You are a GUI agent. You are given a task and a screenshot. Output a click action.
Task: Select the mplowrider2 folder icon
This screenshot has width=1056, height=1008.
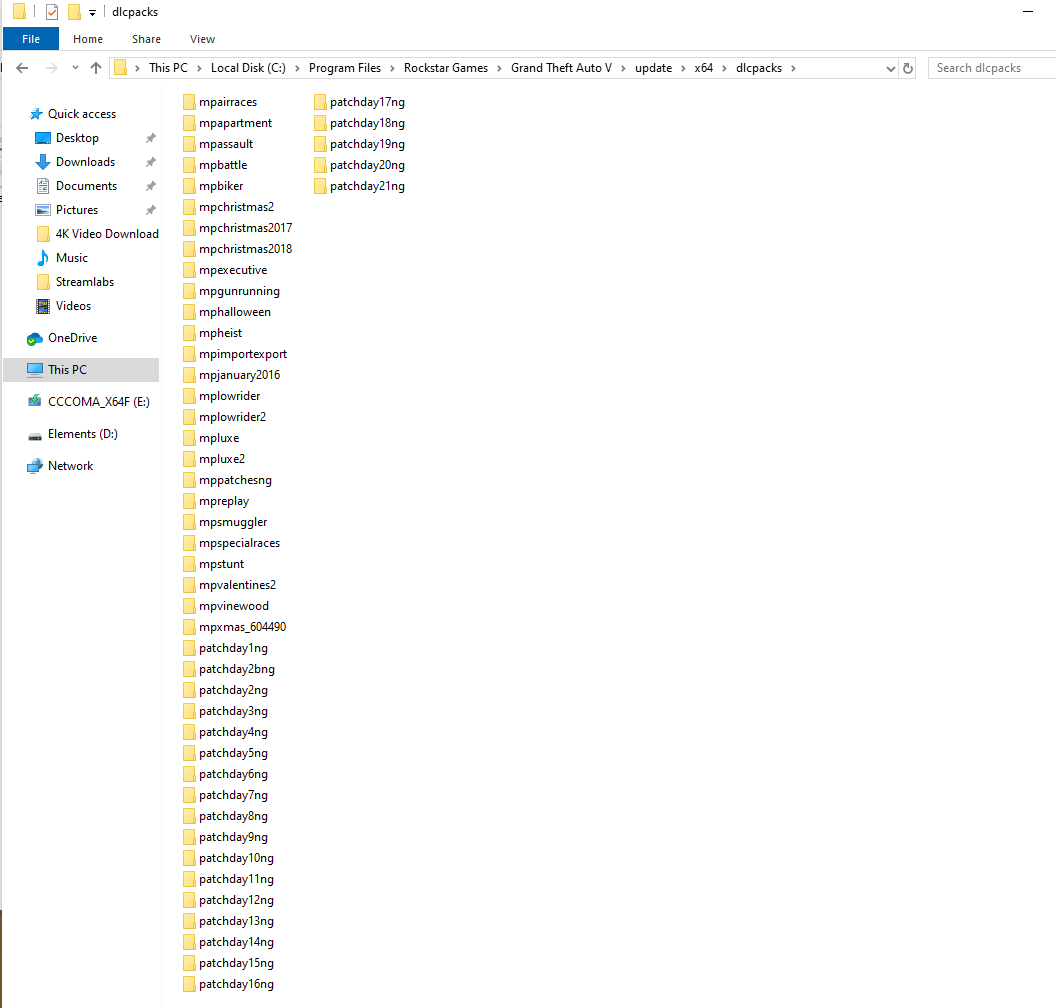(x=189, y=417)
